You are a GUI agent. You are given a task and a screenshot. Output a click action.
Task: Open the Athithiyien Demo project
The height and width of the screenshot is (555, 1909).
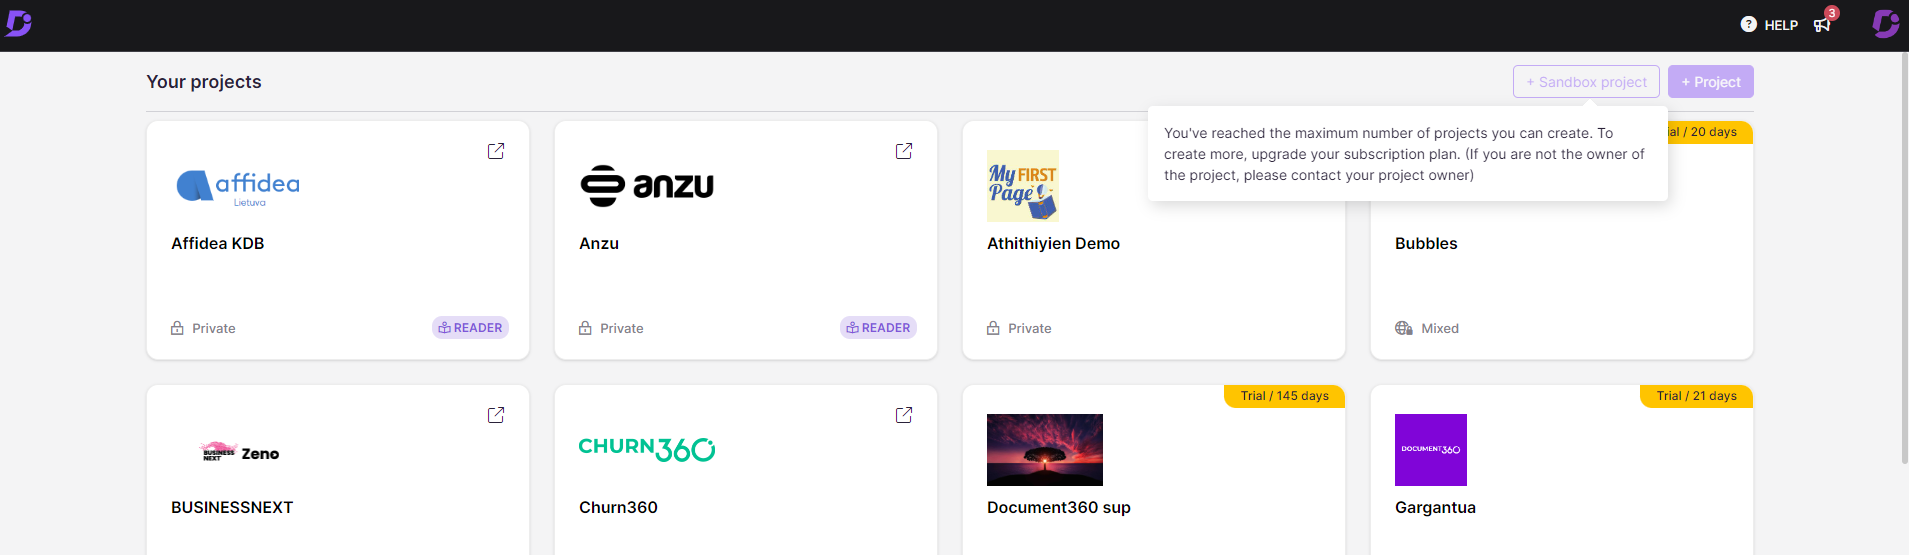pyautogui.click(x=1053, y=244)
